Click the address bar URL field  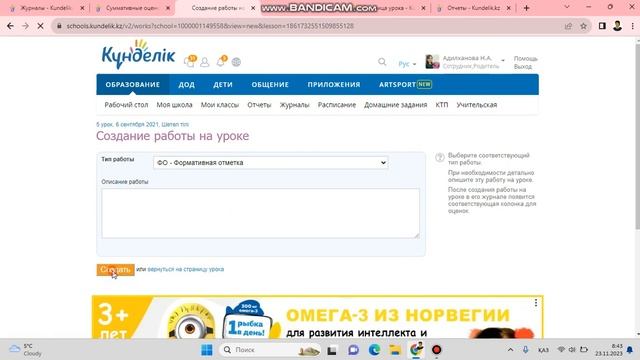pos(310,26)
